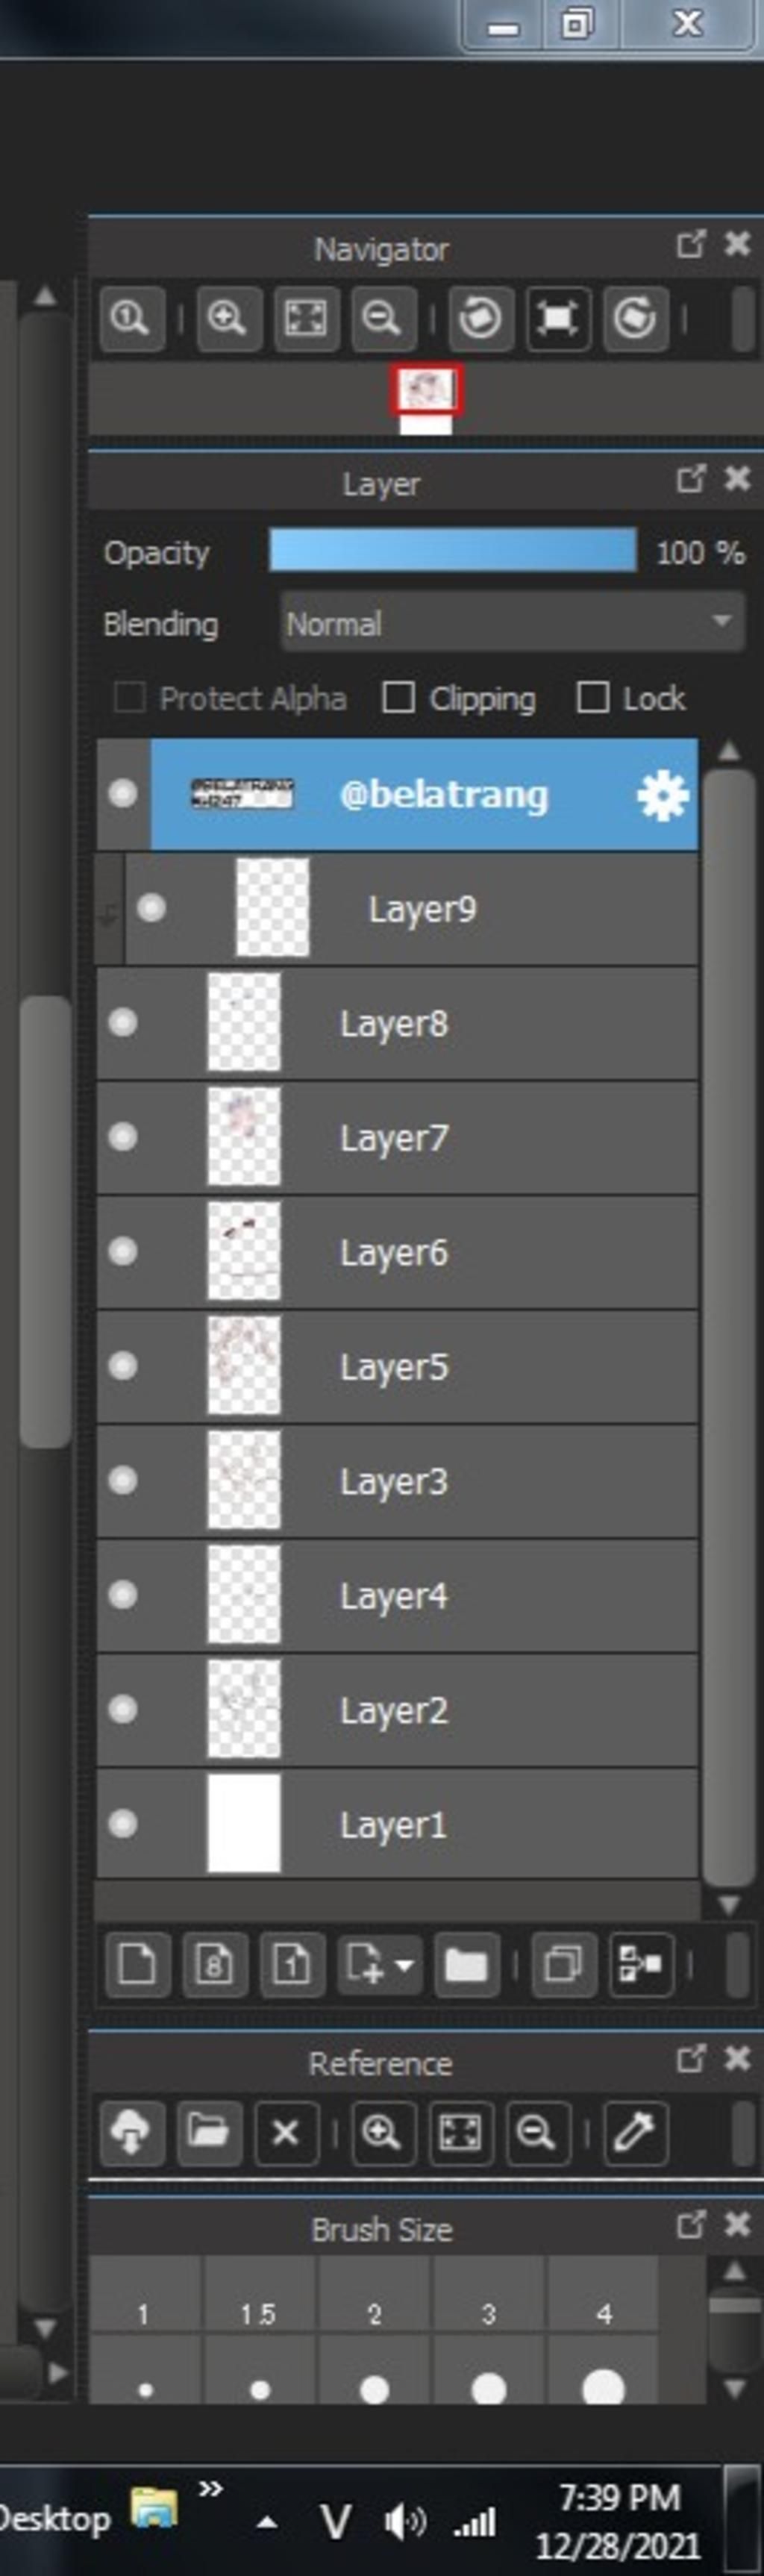The height and width of the screenshot is (2576, 764).
Task: Select Layer5 in the layer list
Action: click(397, 1366)
